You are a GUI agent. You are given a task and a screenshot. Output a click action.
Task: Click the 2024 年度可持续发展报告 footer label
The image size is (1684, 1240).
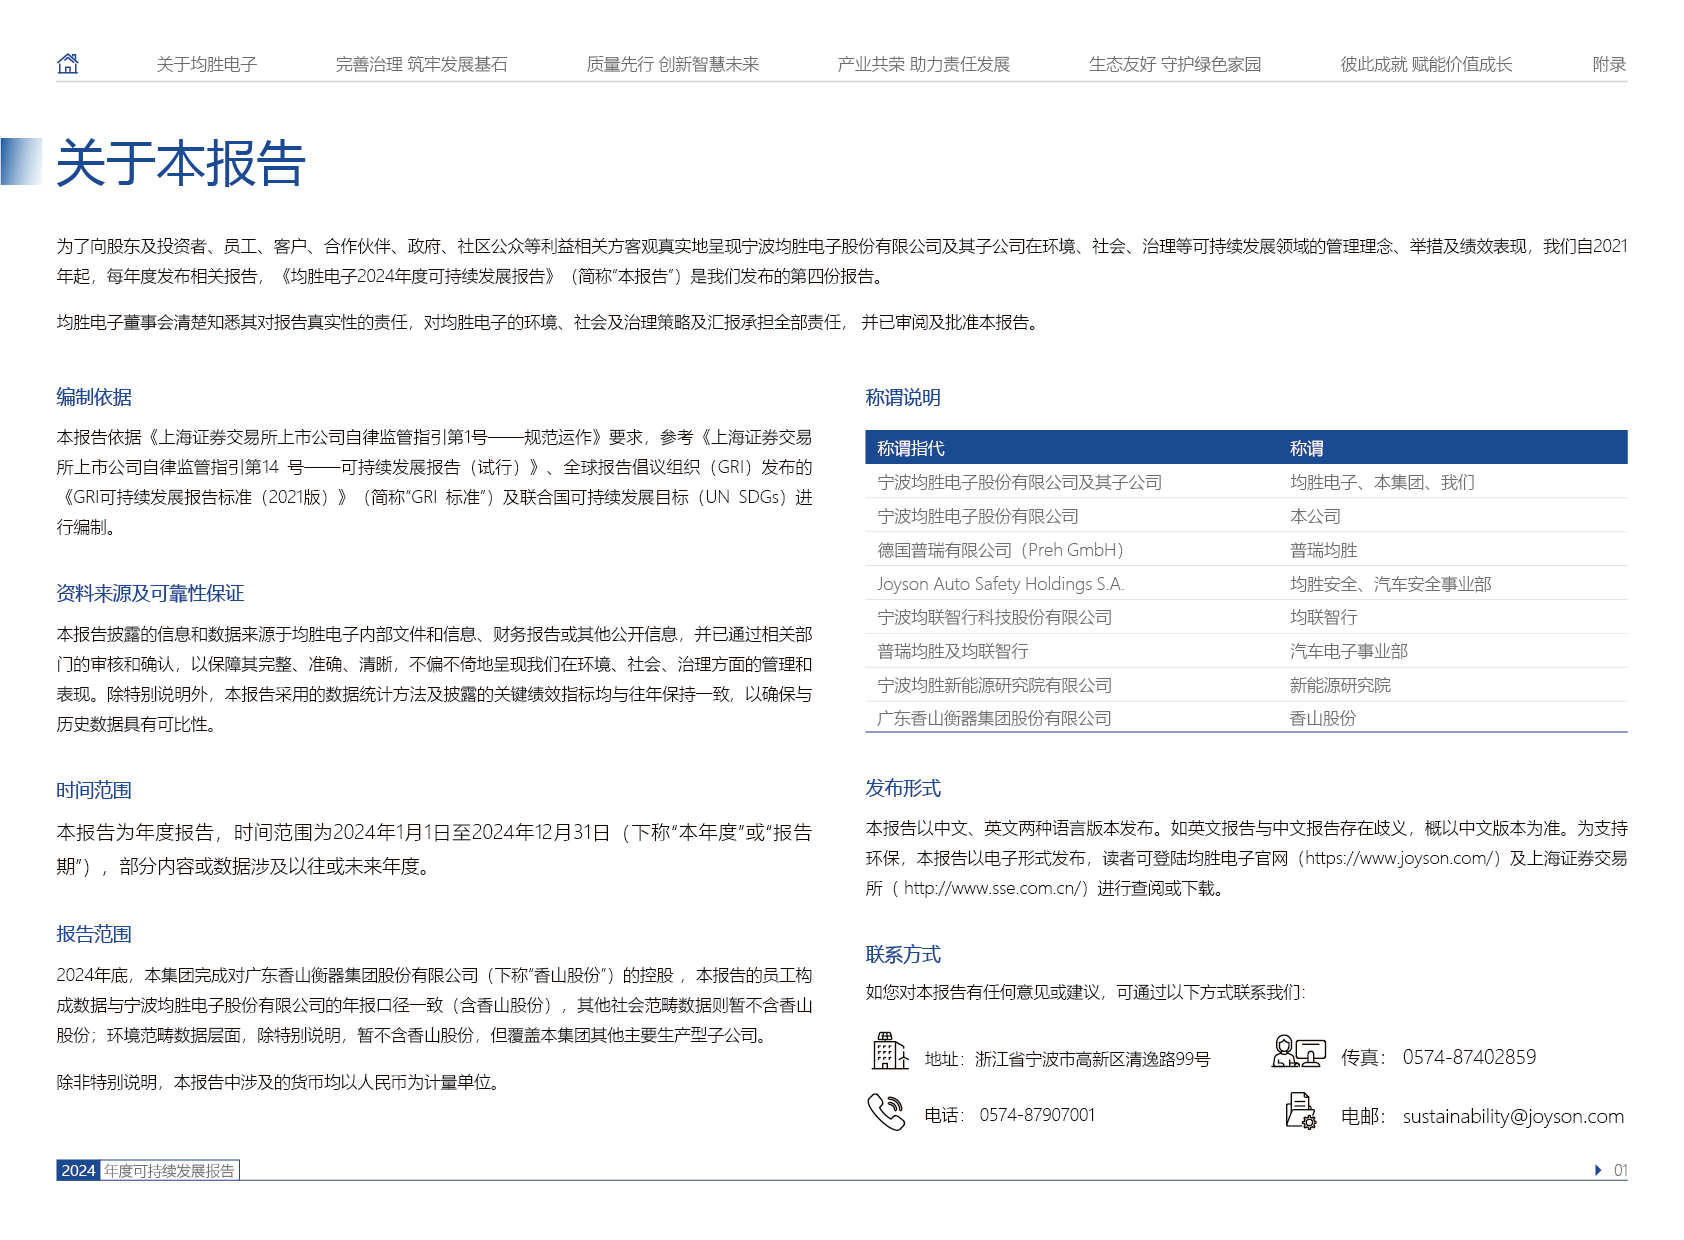[x=148, y=1170]
